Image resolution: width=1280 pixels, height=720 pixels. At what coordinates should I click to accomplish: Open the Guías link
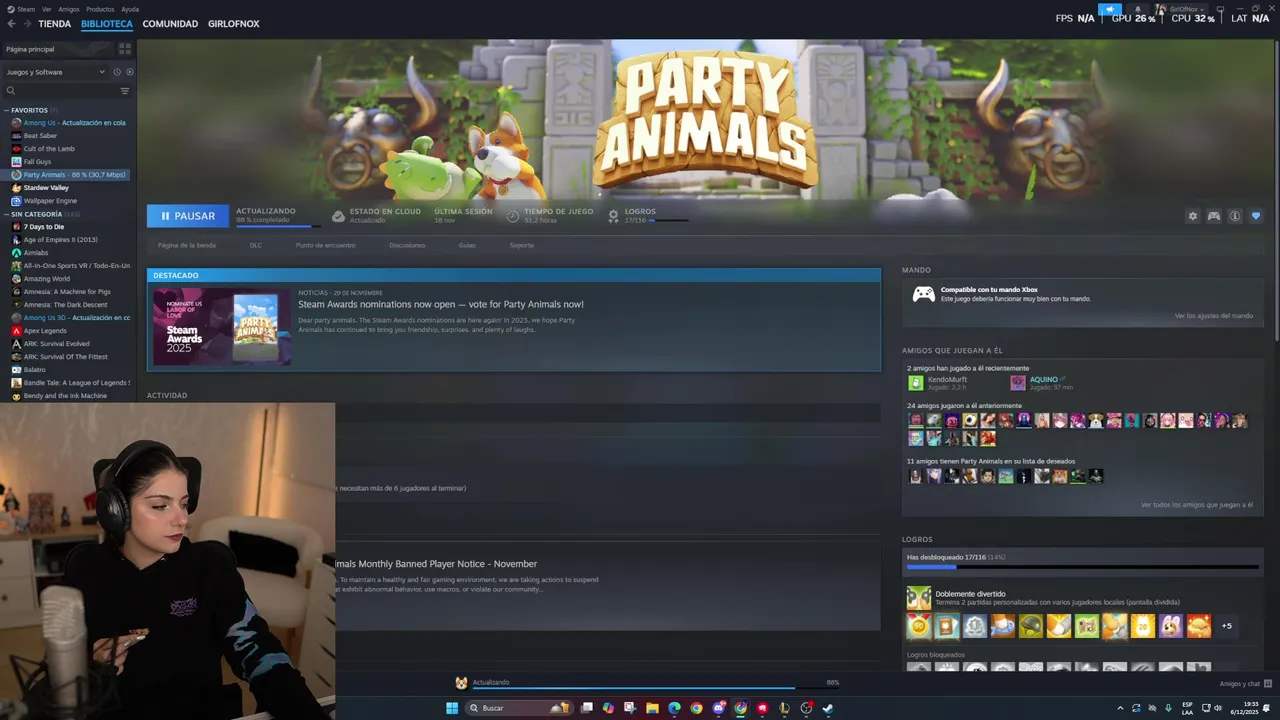[x=467, y=245]
